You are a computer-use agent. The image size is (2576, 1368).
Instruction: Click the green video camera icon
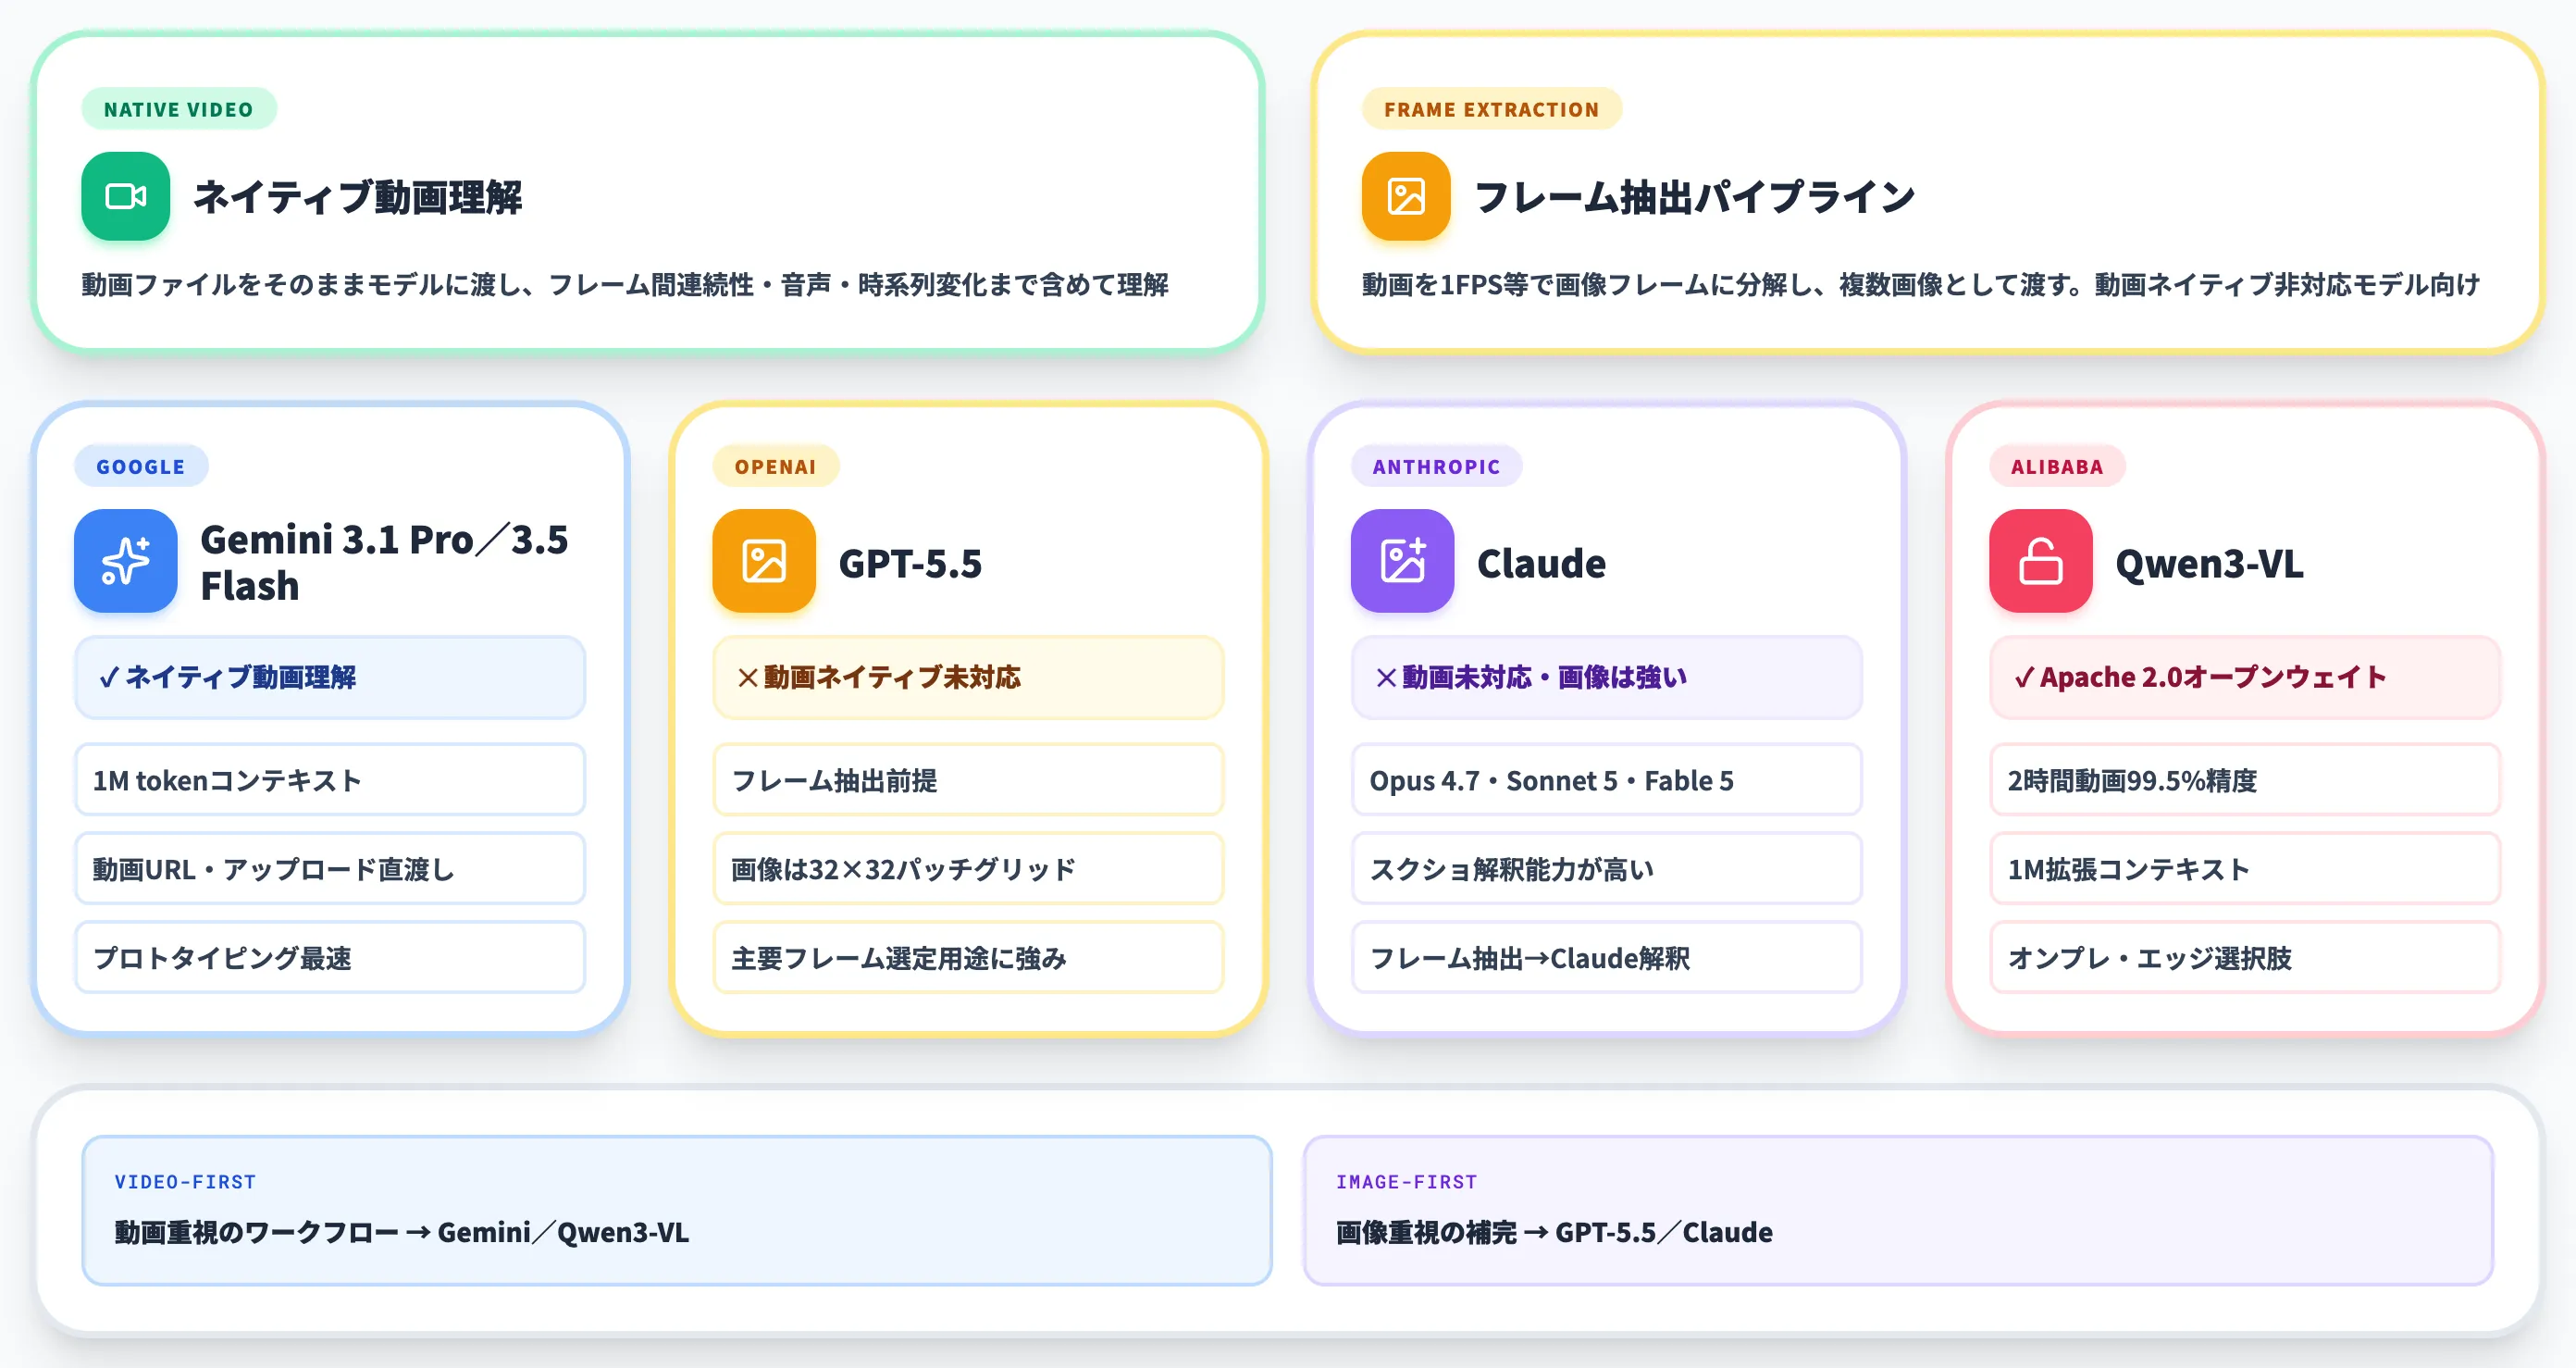[125, 196]
